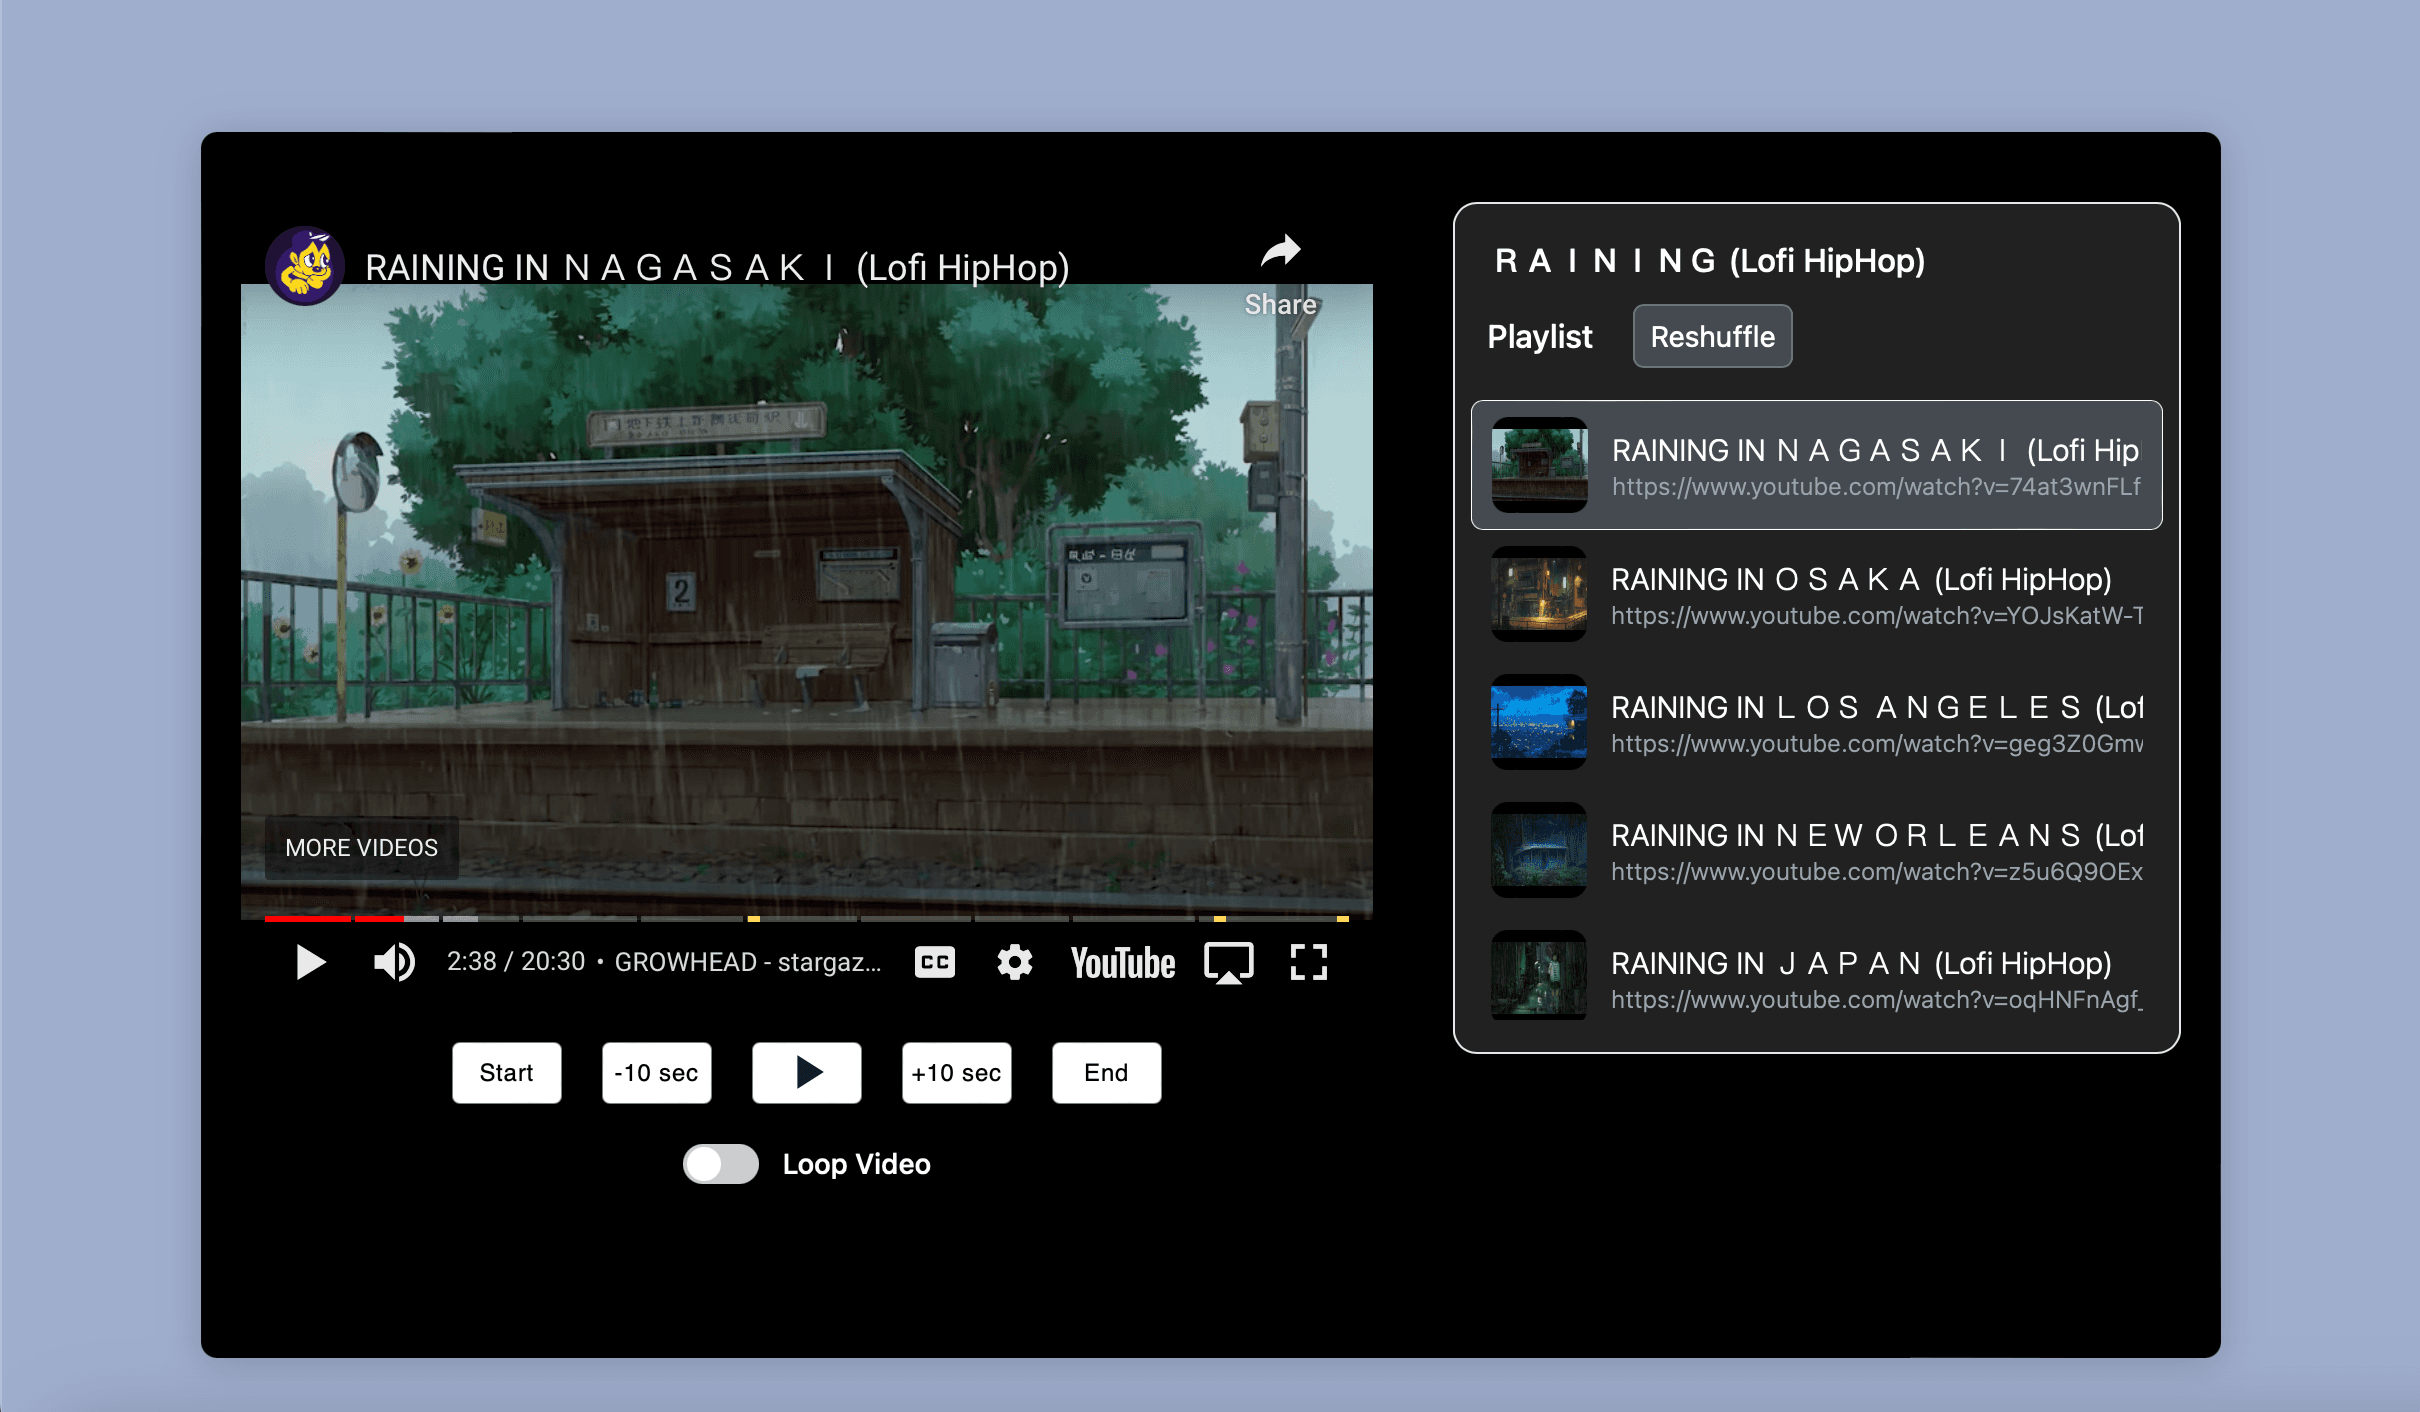Jump to video End button

1106,1073
